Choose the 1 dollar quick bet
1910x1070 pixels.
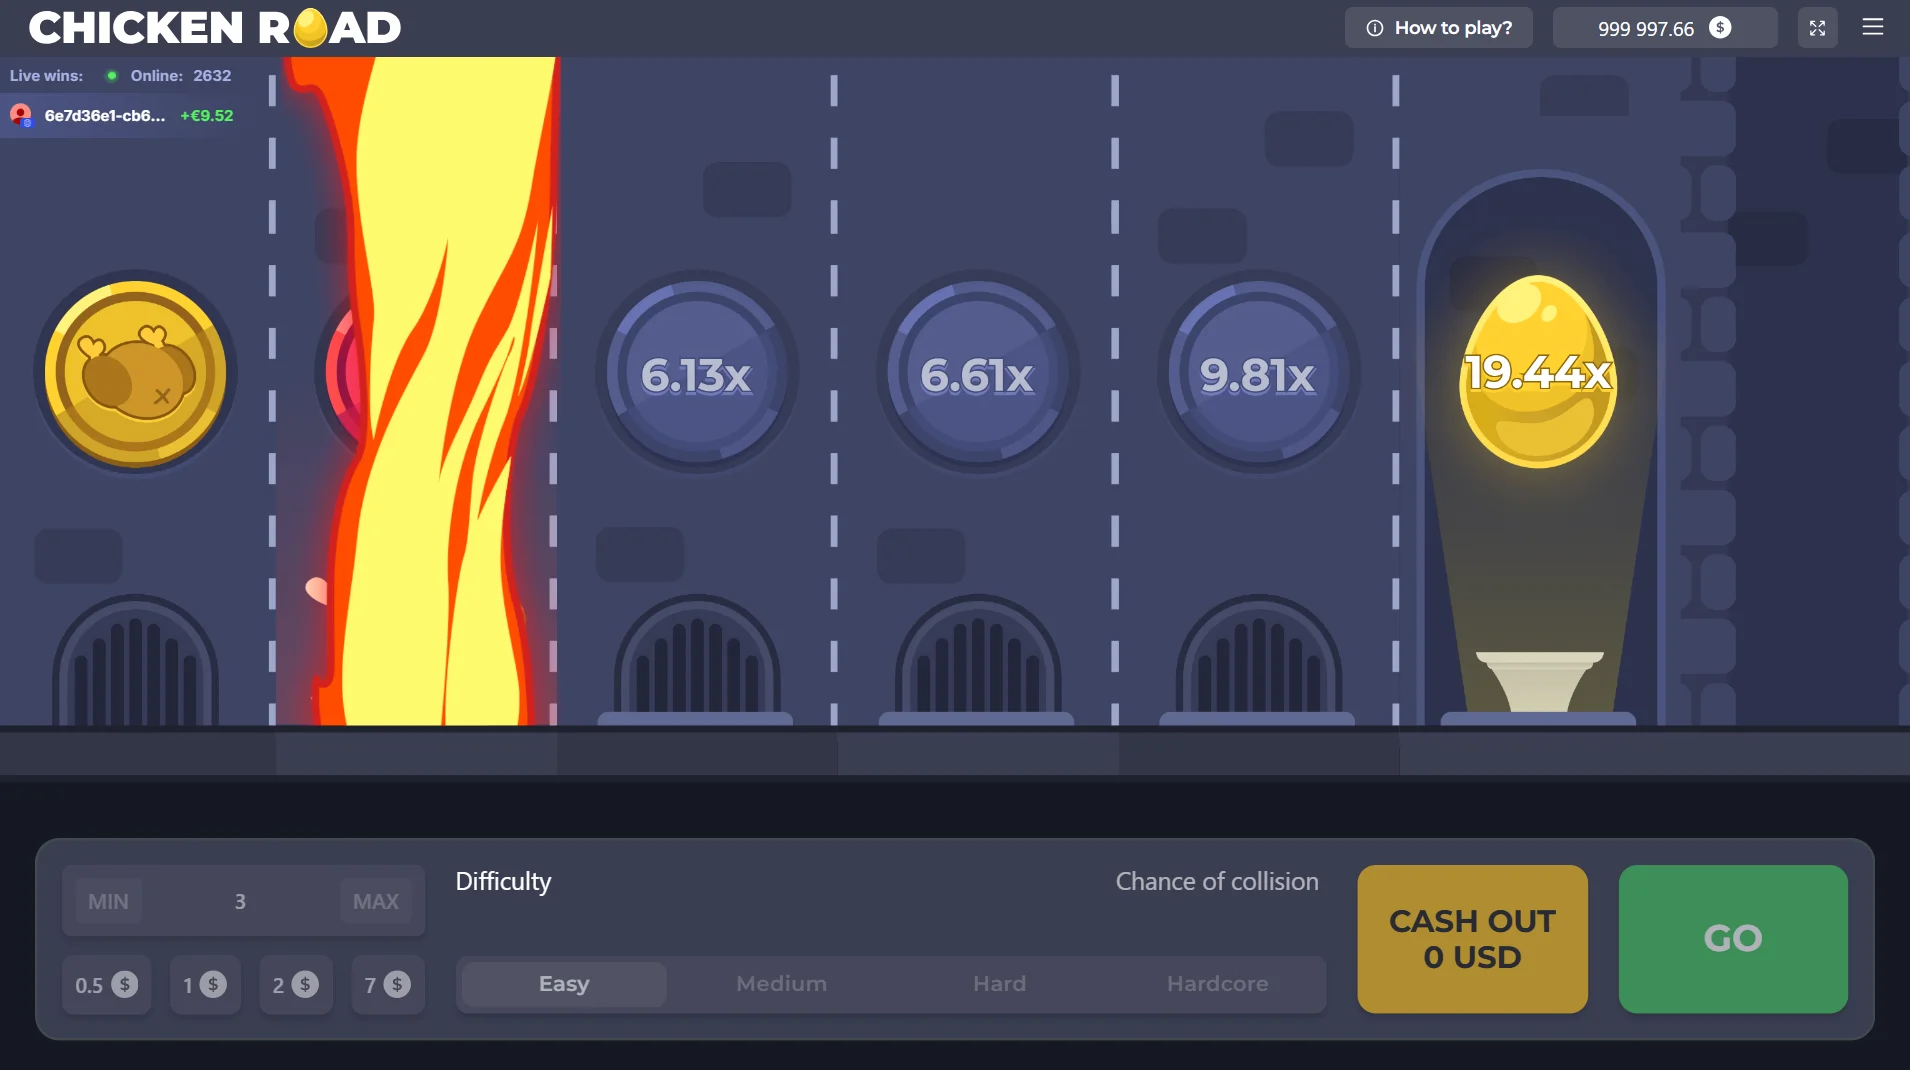205,985
